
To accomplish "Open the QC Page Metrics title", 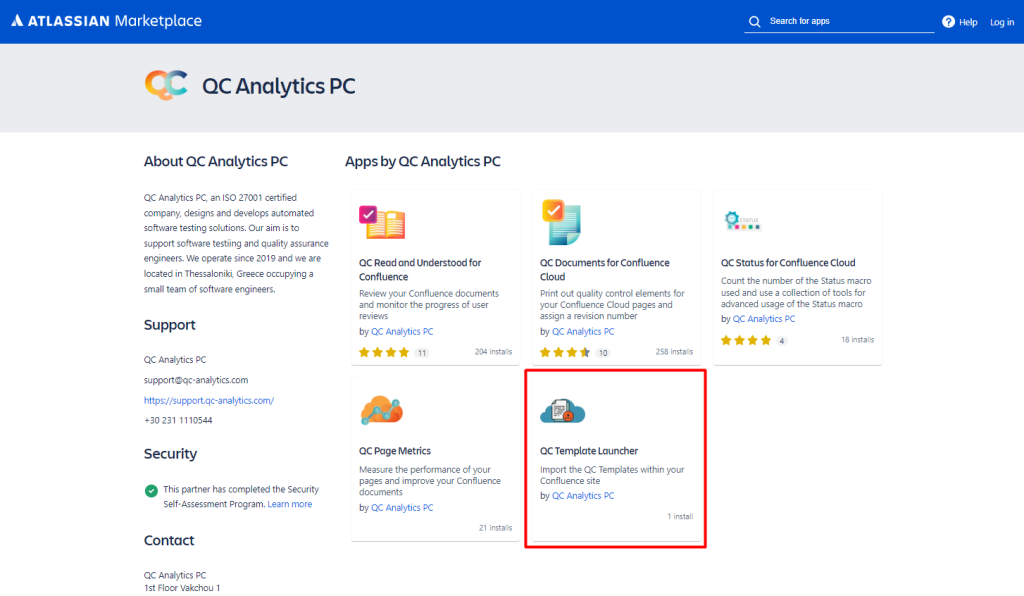I will click(394, 450).
